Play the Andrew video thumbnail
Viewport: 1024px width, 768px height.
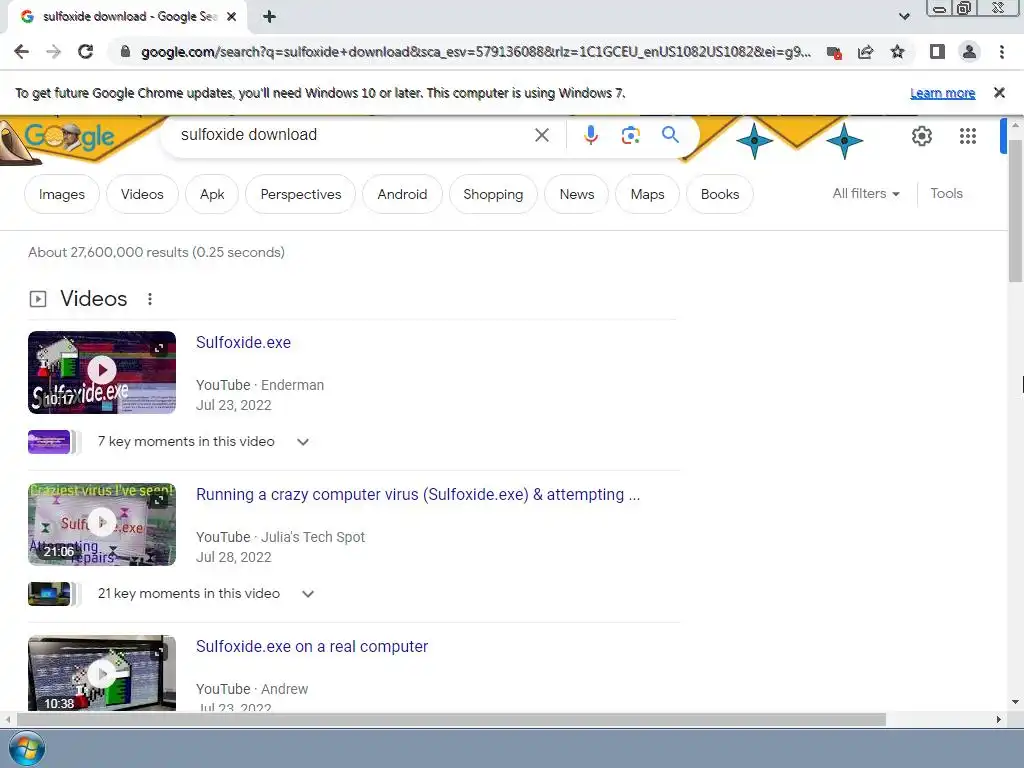pyautogui.click(x=102, y=673)
